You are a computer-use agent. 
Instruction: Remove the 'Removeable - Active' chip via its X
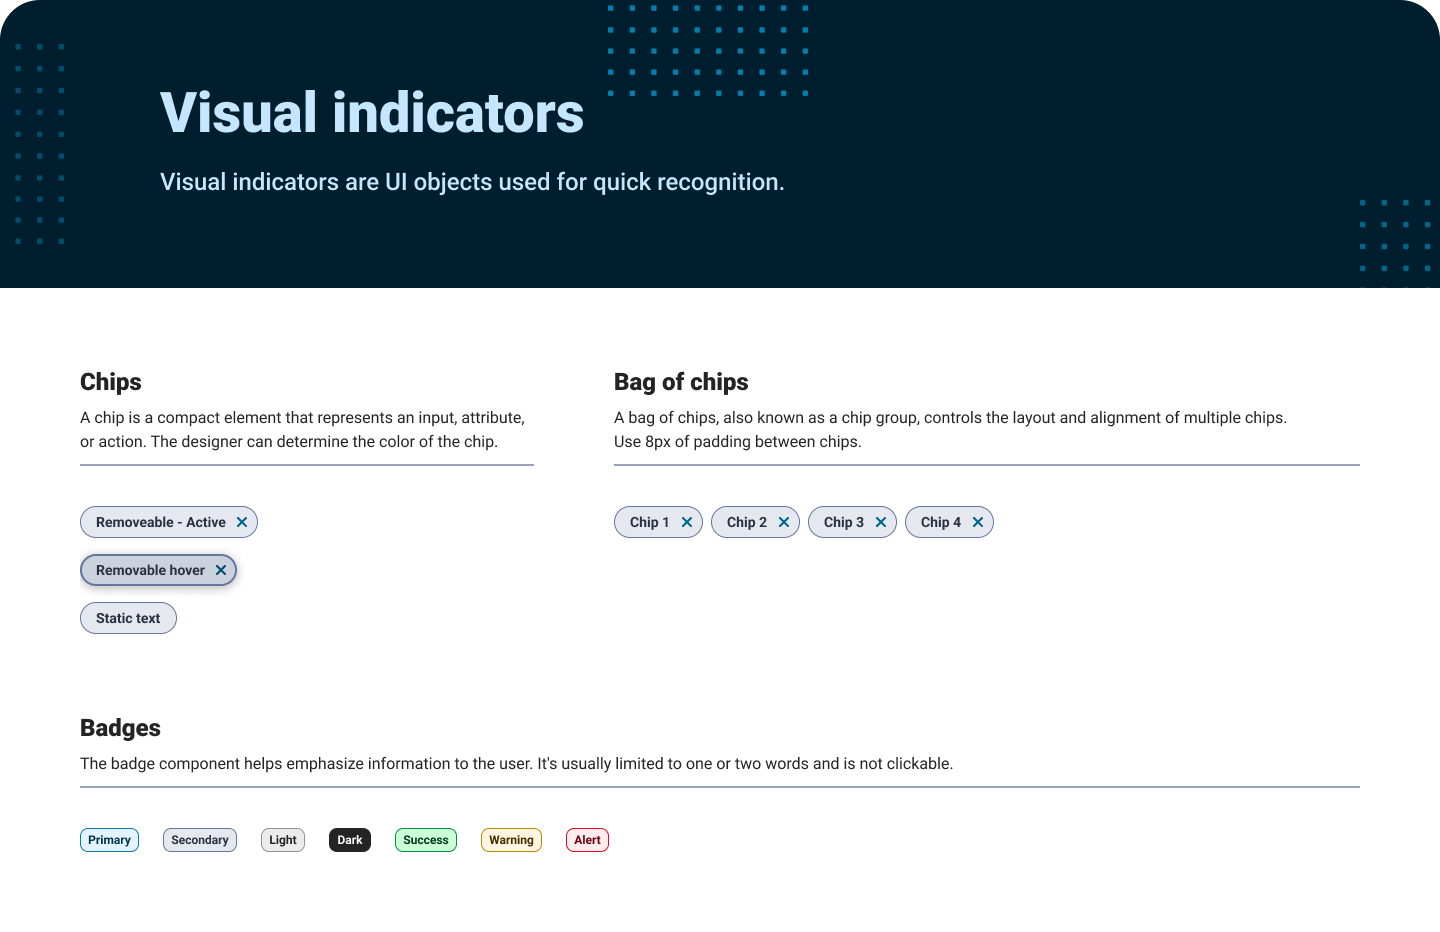[242, 522]
